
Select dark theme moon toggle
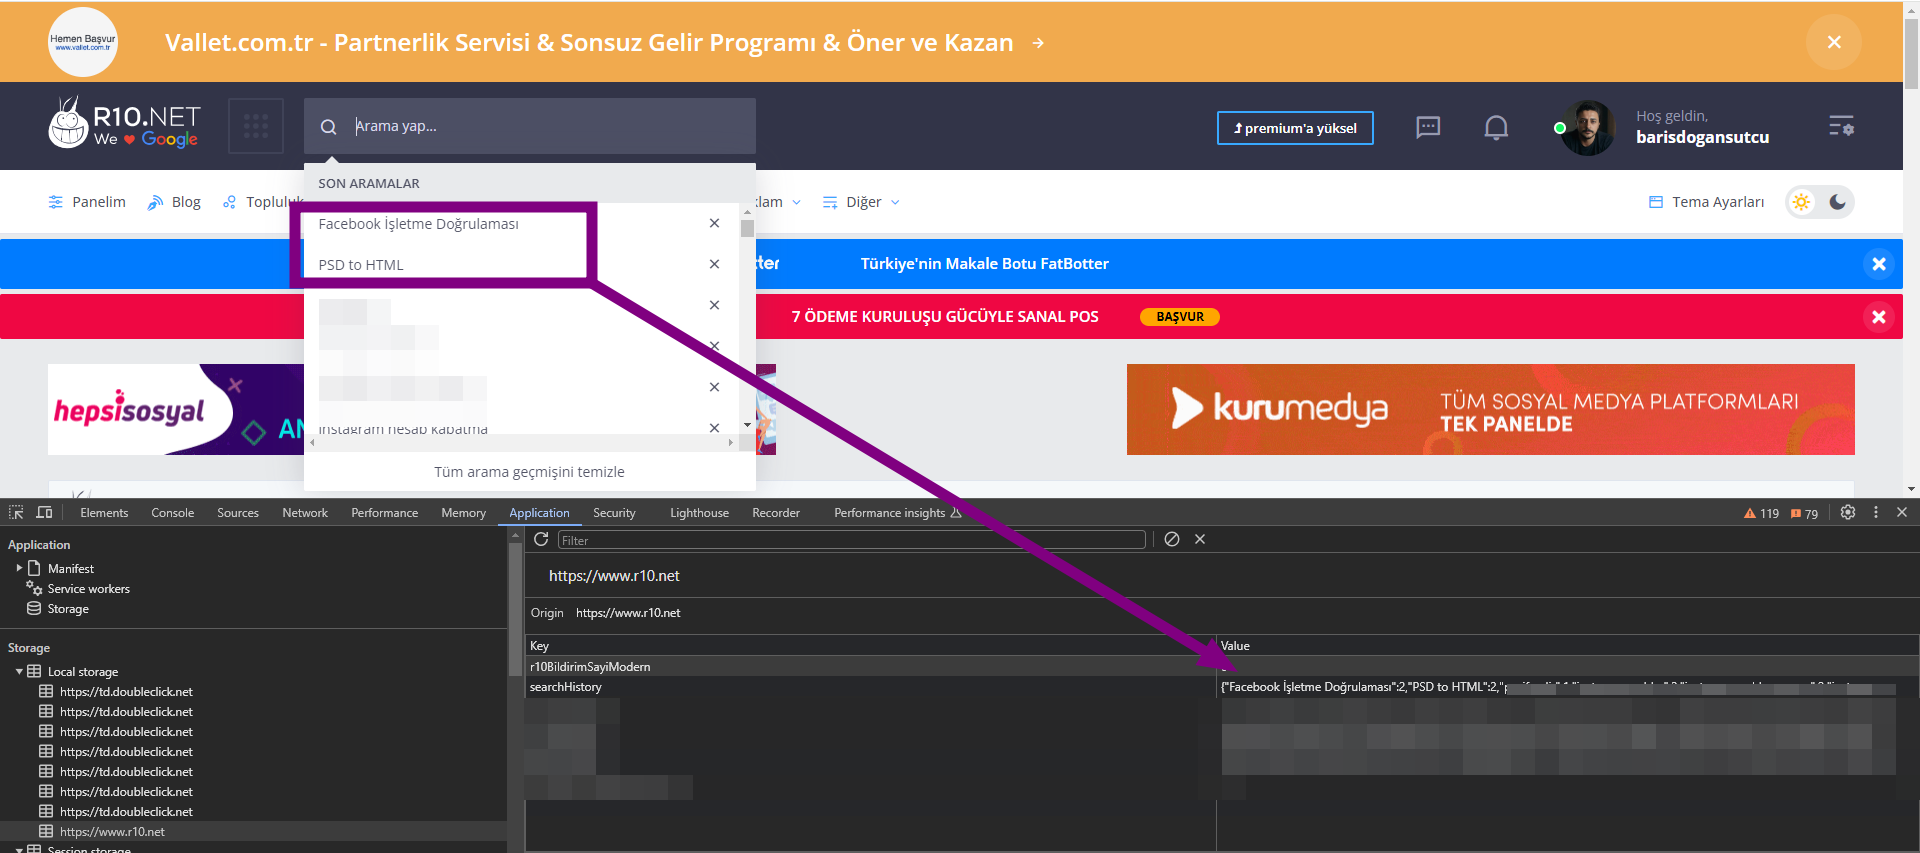pyautogui.click(x=1838, y=202)
